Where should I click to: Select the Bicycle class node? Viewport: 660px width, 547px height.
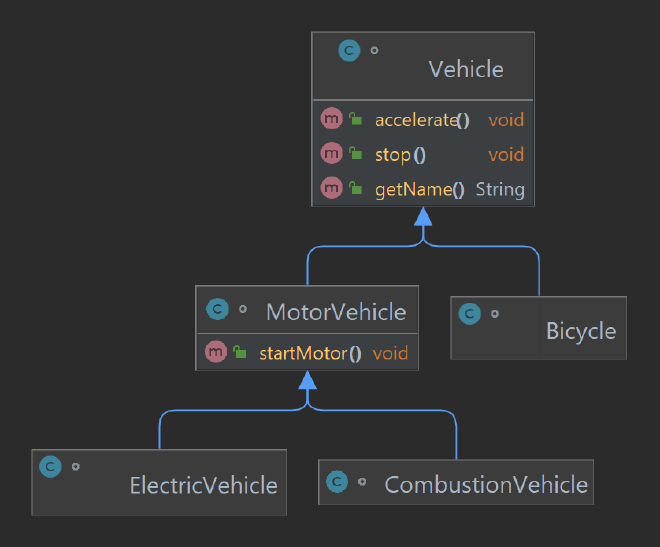tap(538, 328)
